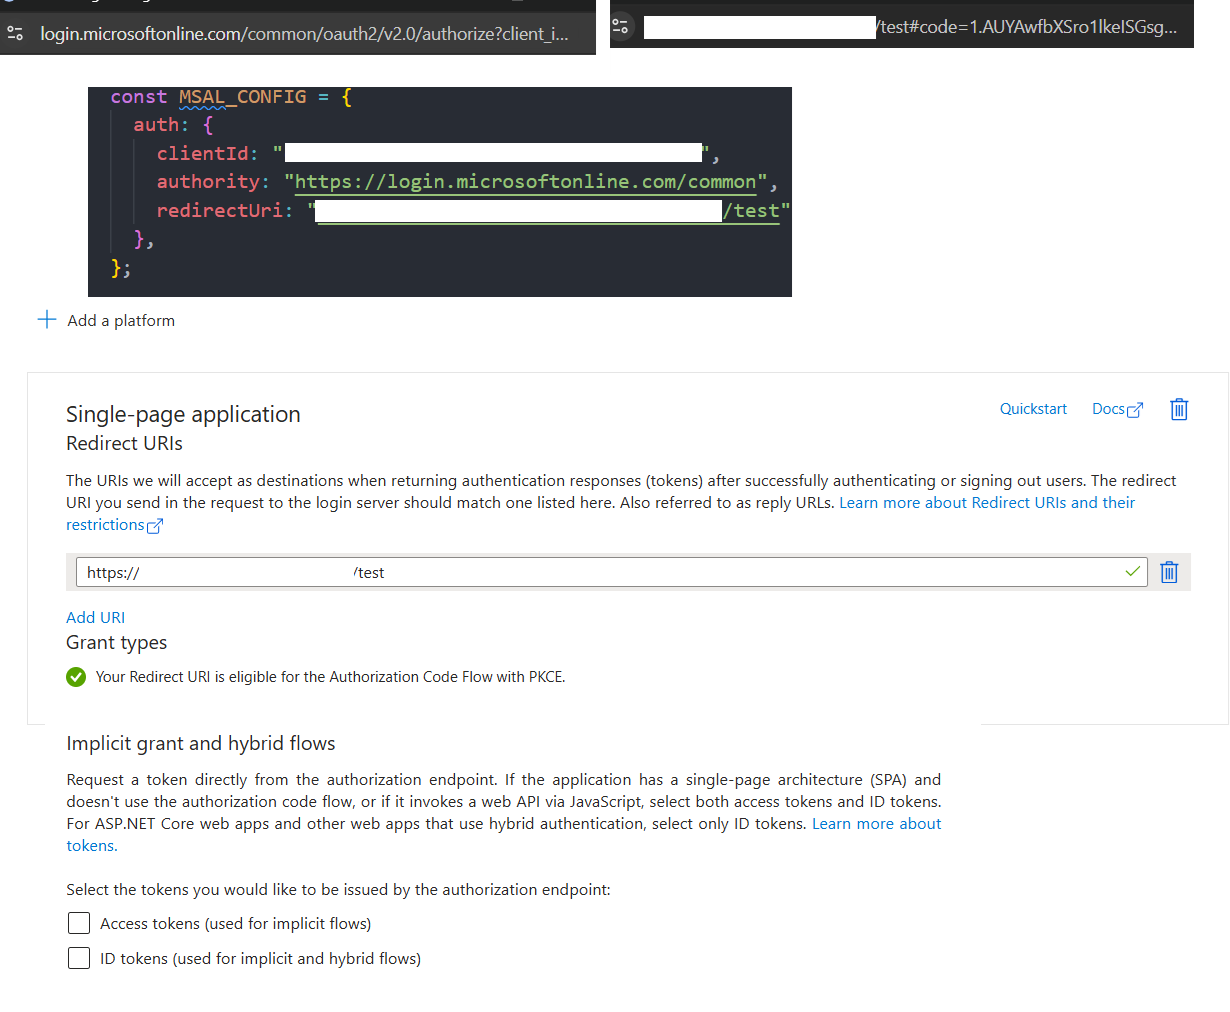Enable ID tokens (implicit and hybrid flows) checkbox

[x=79, y=957]
